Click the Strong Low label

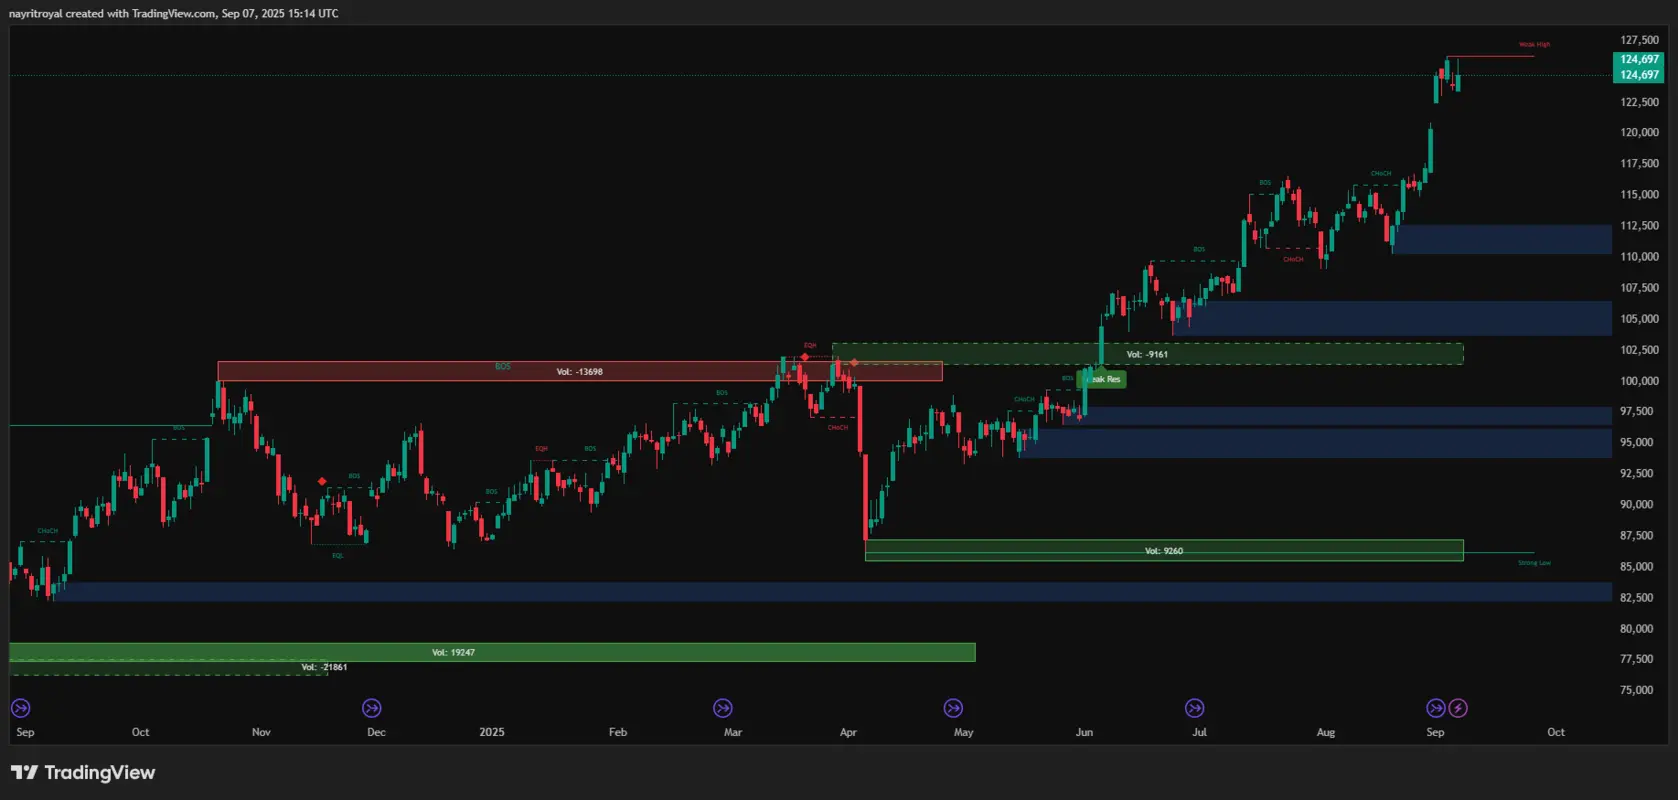(1535, 563)
